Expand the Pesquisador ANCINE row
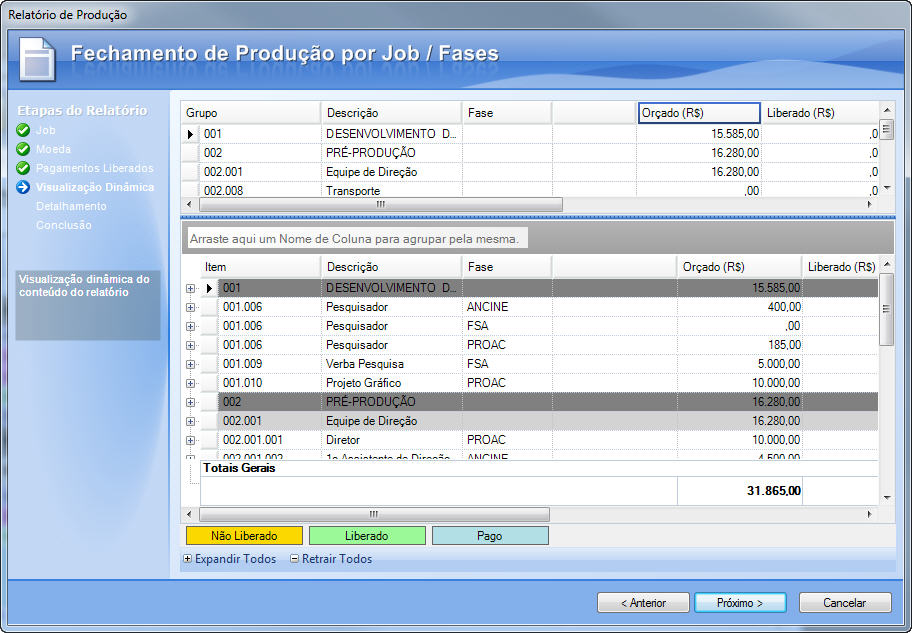The image size is (912, 633). 190,307
